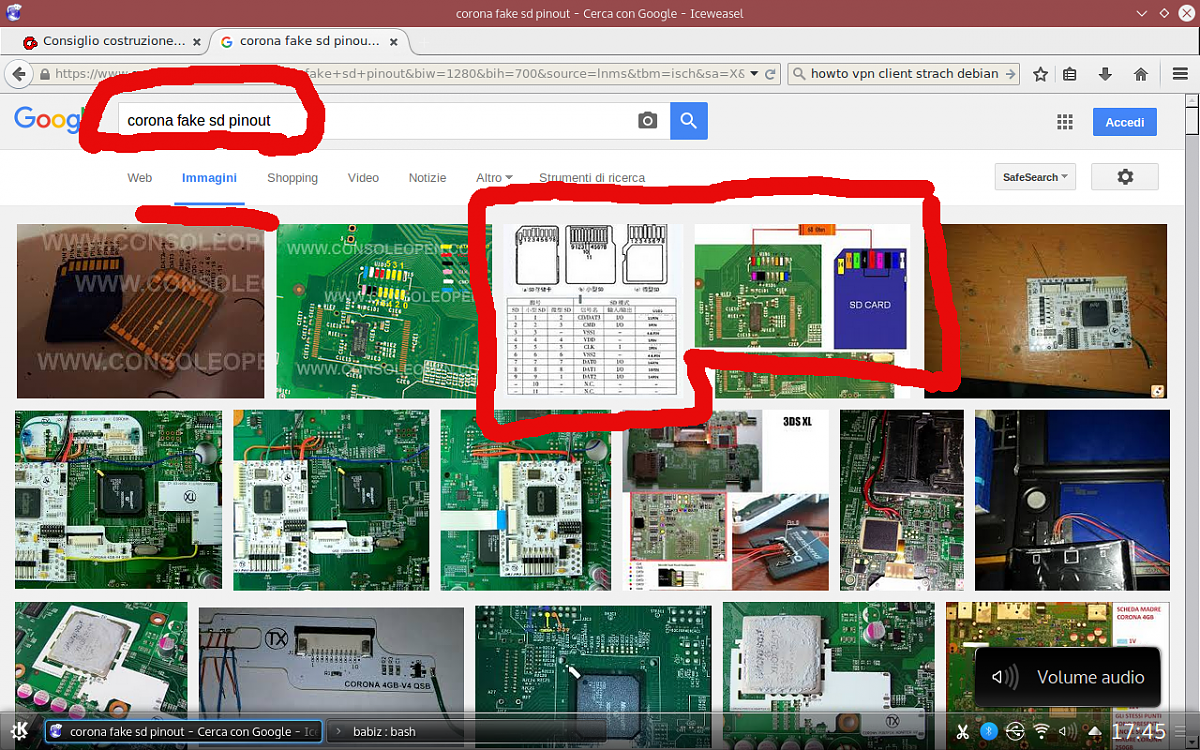This screenshot has height=750, width=1200.
Task: Open the Google apps grid
Action: click(x=1065, y=122)
